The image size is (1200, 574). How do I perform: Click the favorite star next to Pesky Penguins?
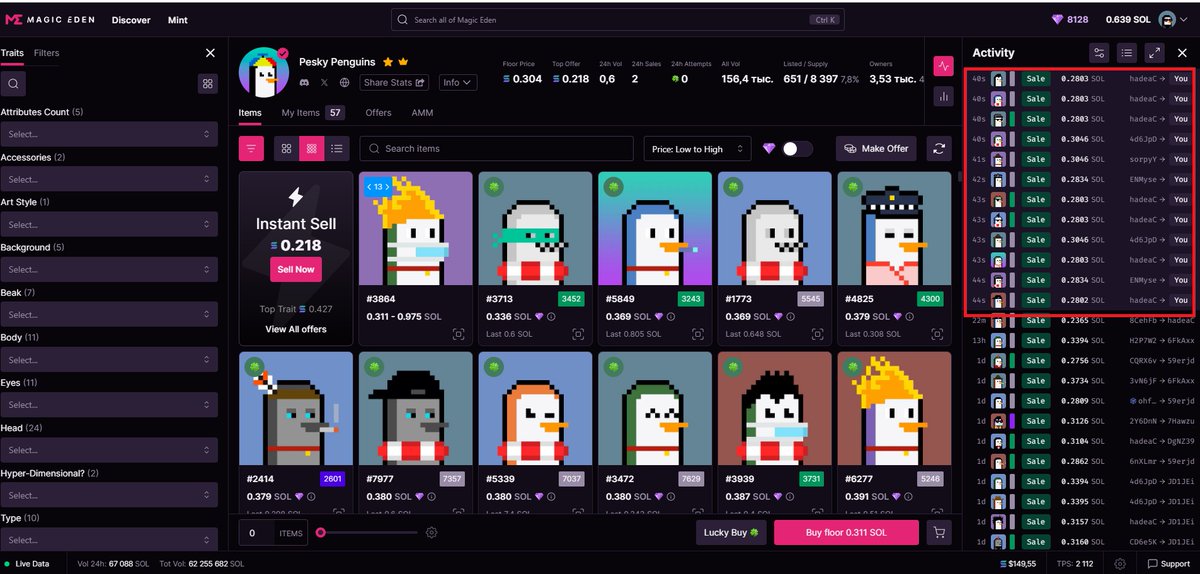pos(387,62)
